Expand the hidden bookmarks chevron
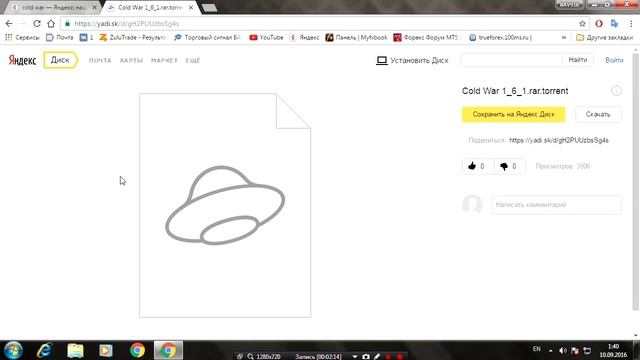The height and width of the screenshot is (360, 640). (x=564, y=37)
